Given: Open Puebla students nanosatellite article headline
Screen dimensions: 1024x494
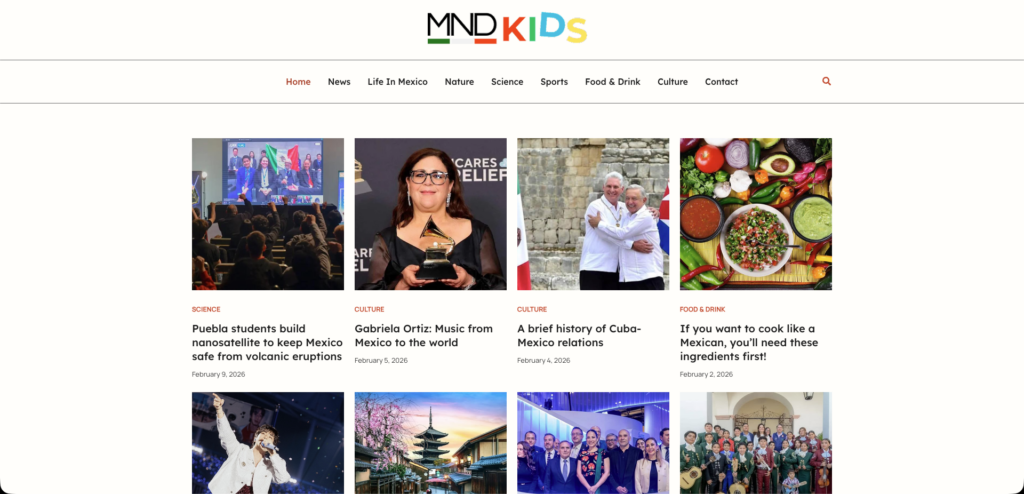Looking at the screenshot, I should click(x=267, y=342).
